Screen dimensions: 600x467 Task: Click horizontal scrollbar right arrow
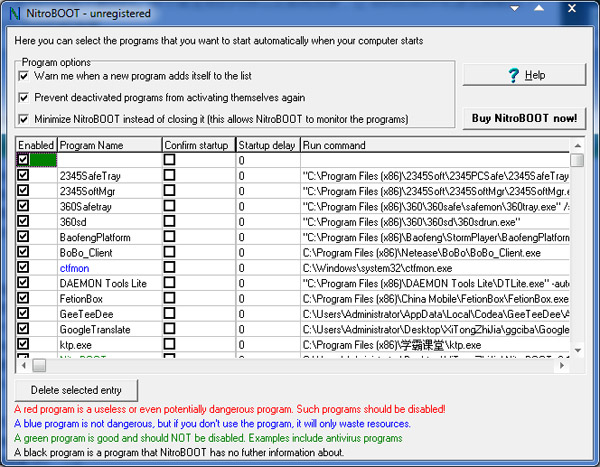click(562, 366)
